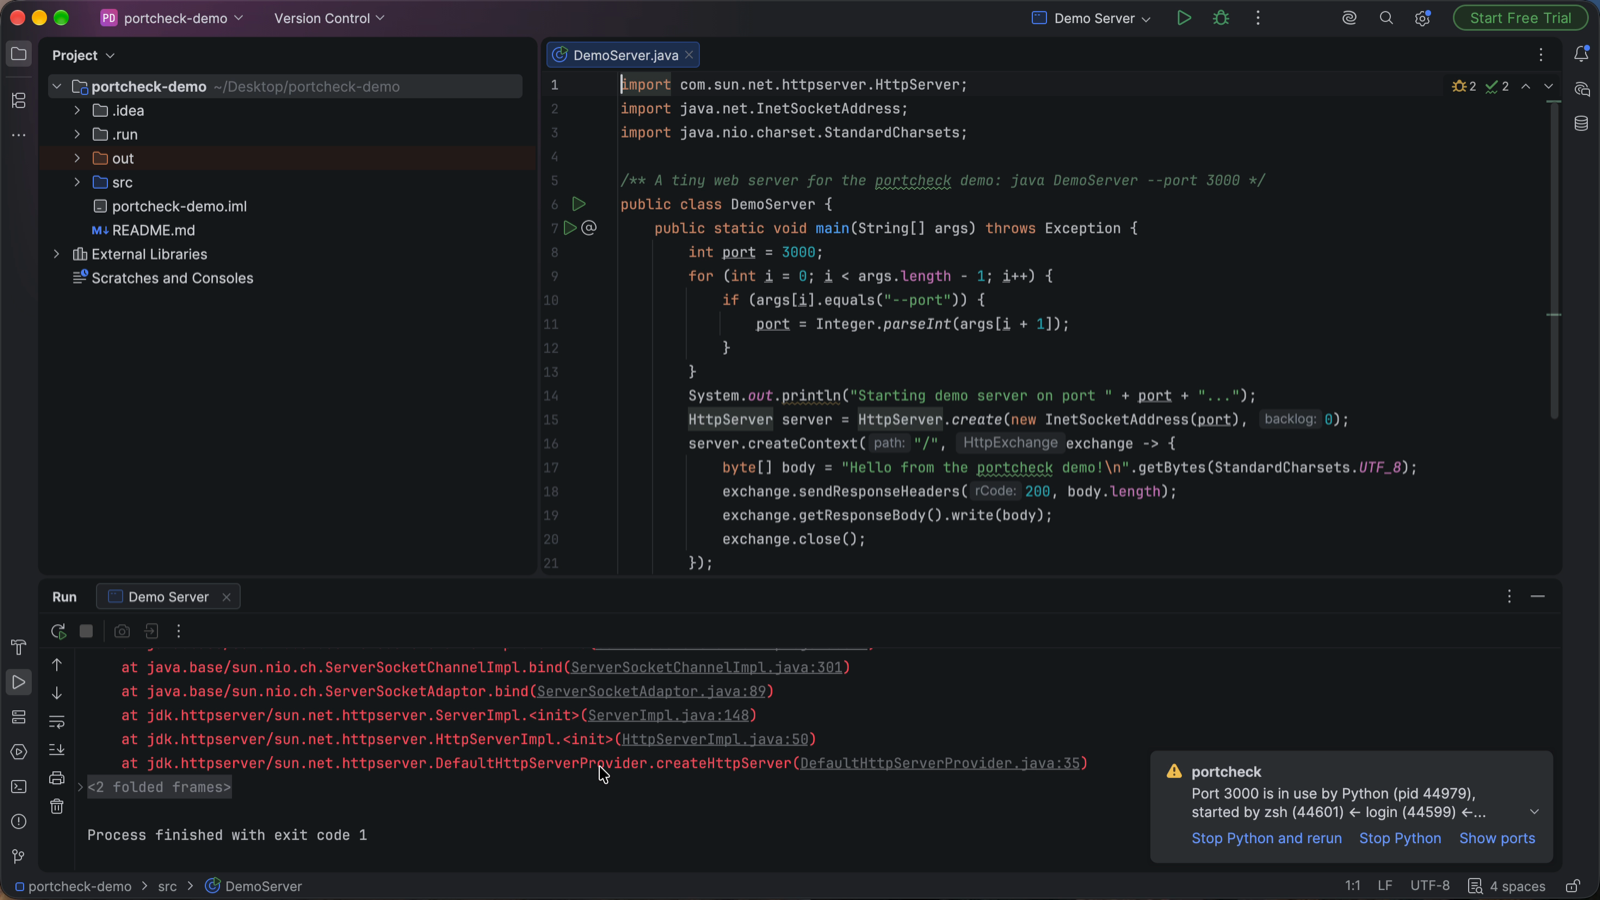Open ServerSocketChannelImpl.java:301 stack link
The image size is (1600, 900).
[707, 667]
